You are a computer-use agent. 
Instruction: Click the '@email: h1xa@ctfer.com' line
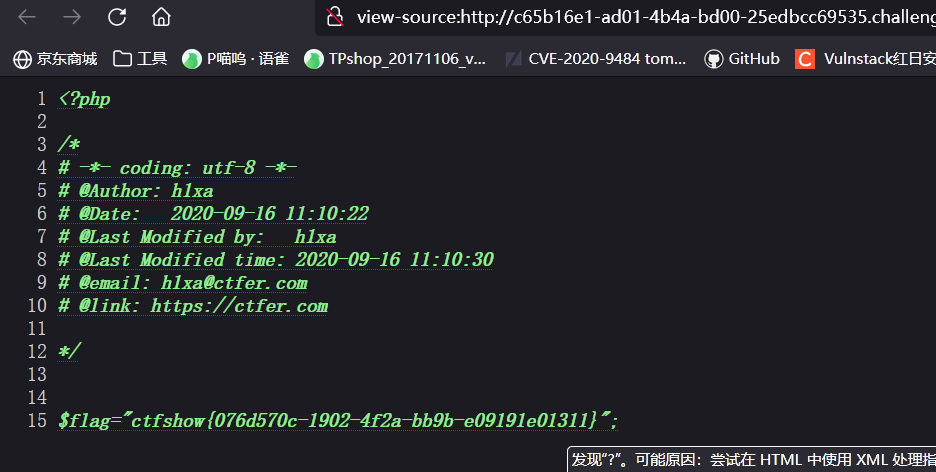[x=183, y=283]
